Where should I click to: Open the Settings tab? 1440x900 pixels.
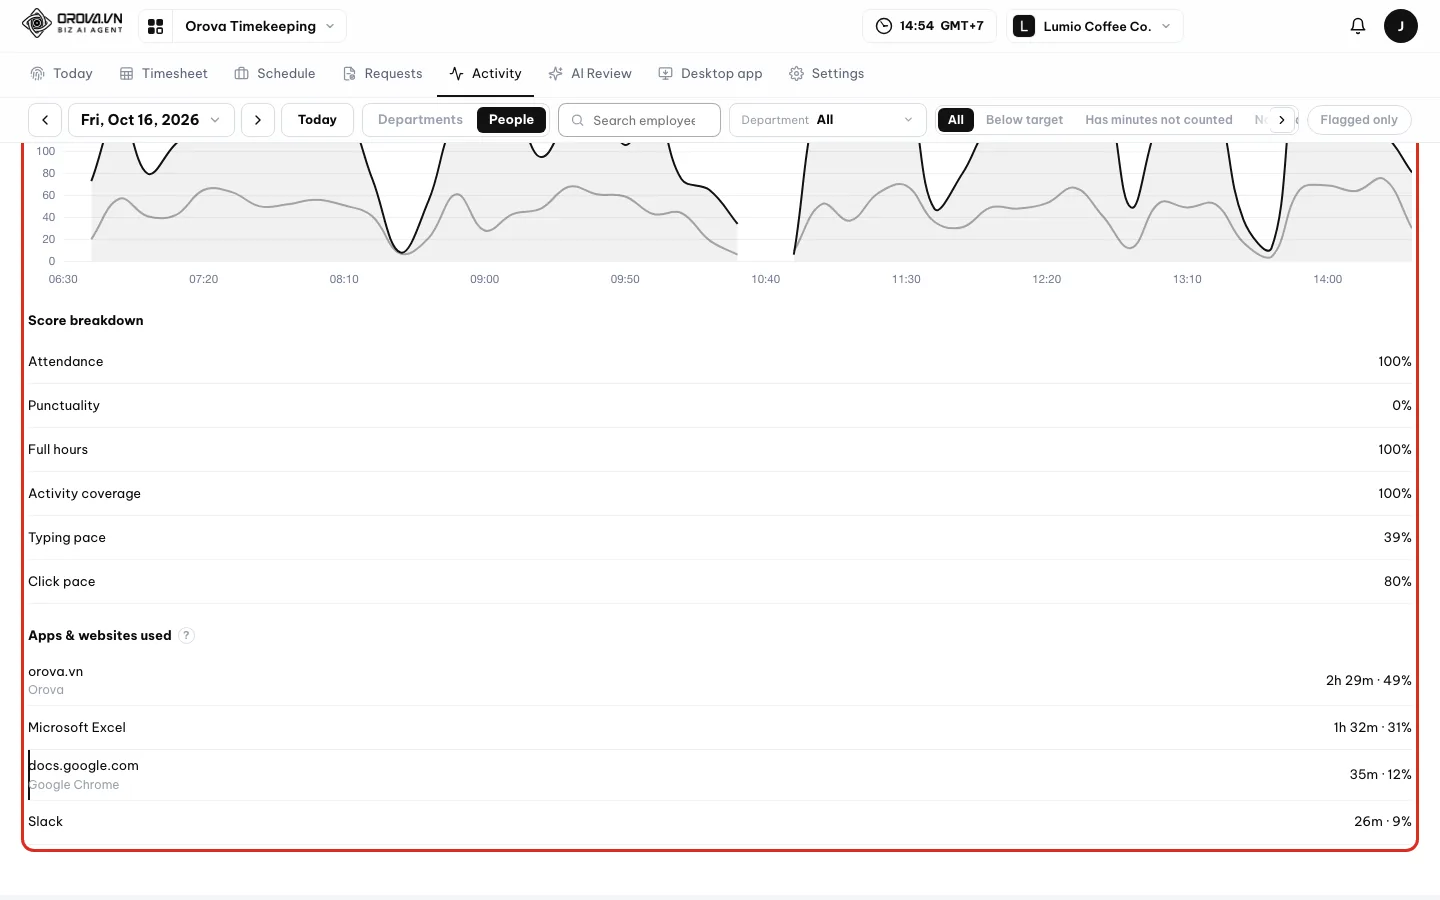tap(826, 74)
